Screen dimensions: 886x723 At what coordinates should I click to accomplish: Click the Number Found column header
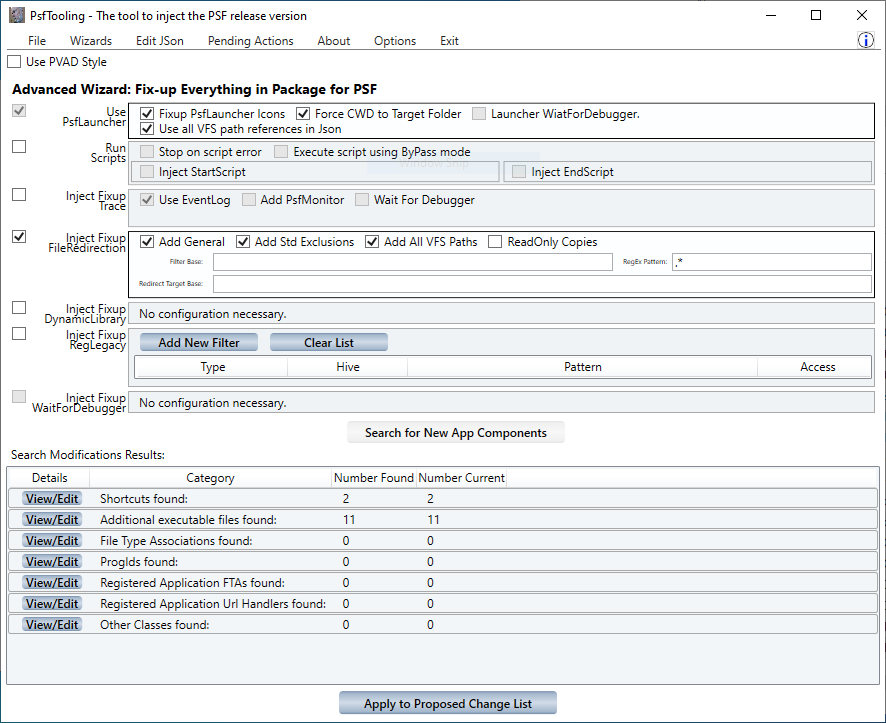click(x=373, y=478)
